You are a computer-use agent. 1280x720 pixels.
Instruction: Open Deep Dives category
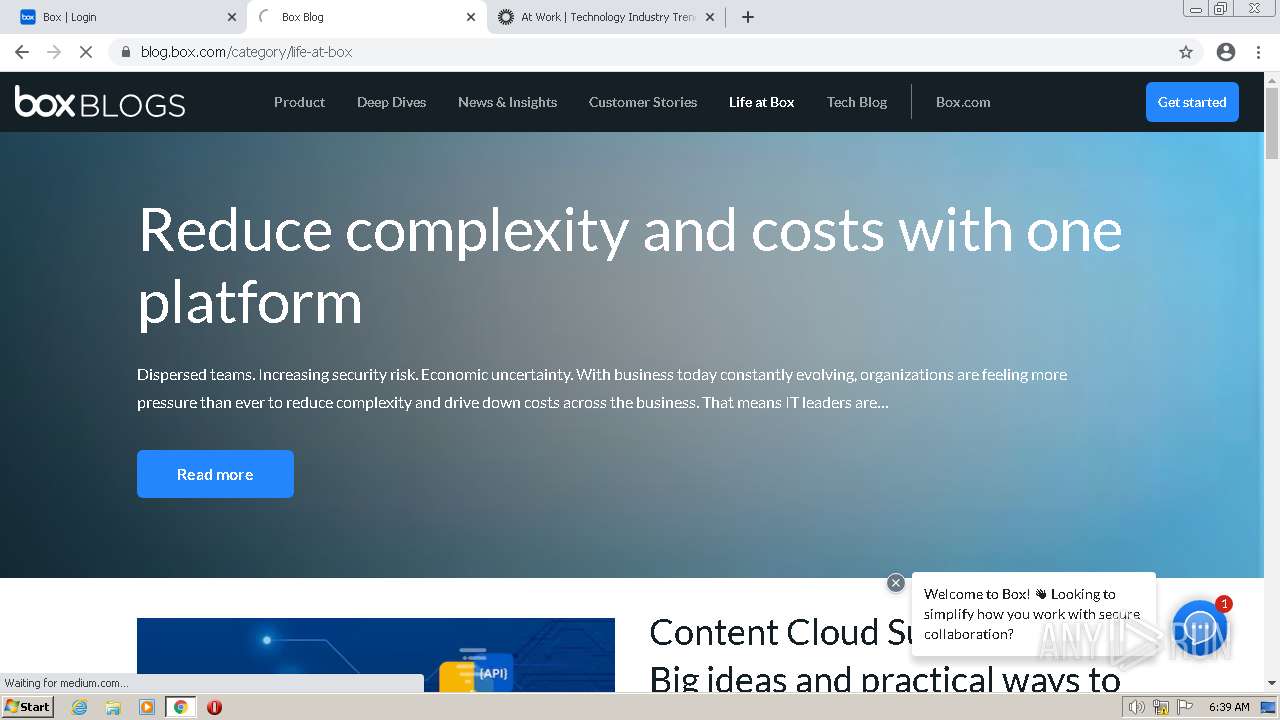(391, 102)
